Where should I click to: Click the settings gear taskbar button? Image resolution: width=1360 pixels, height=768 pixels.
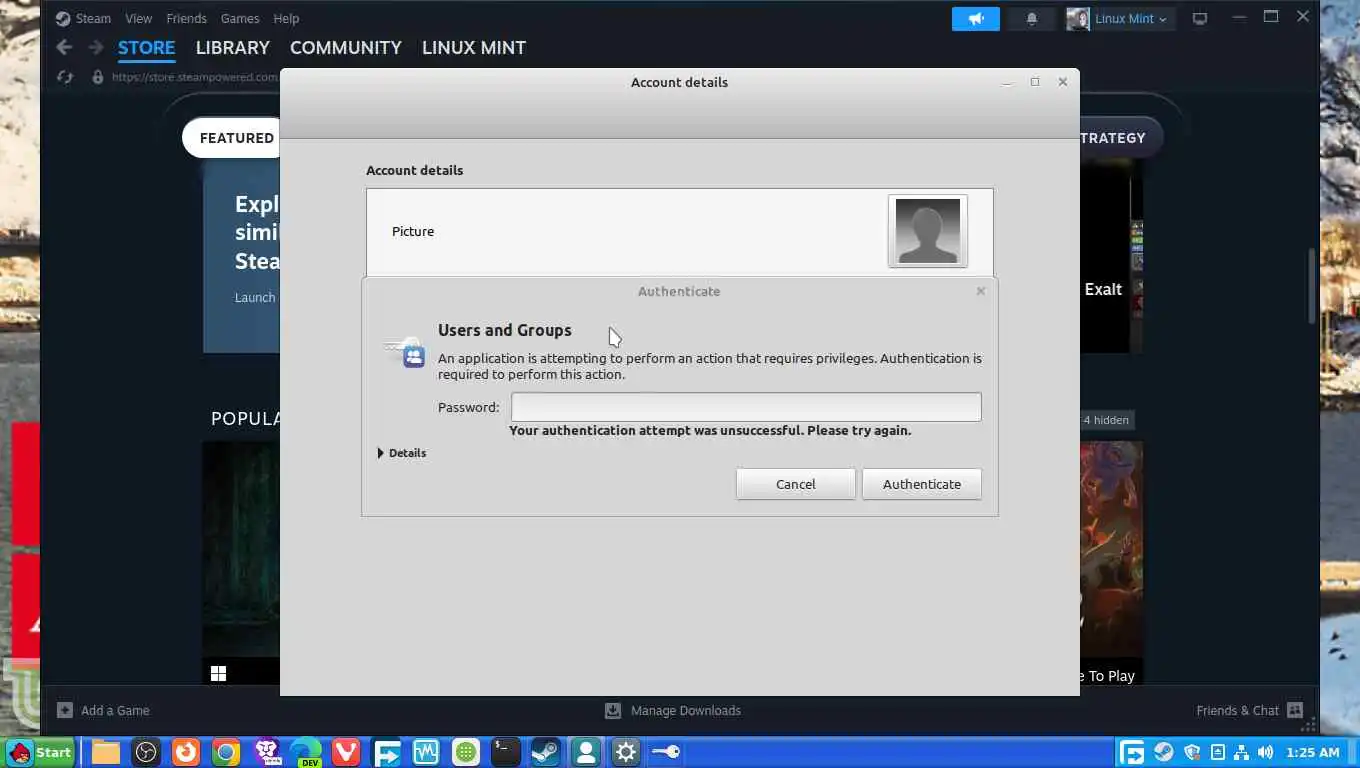tap(626, 752)
